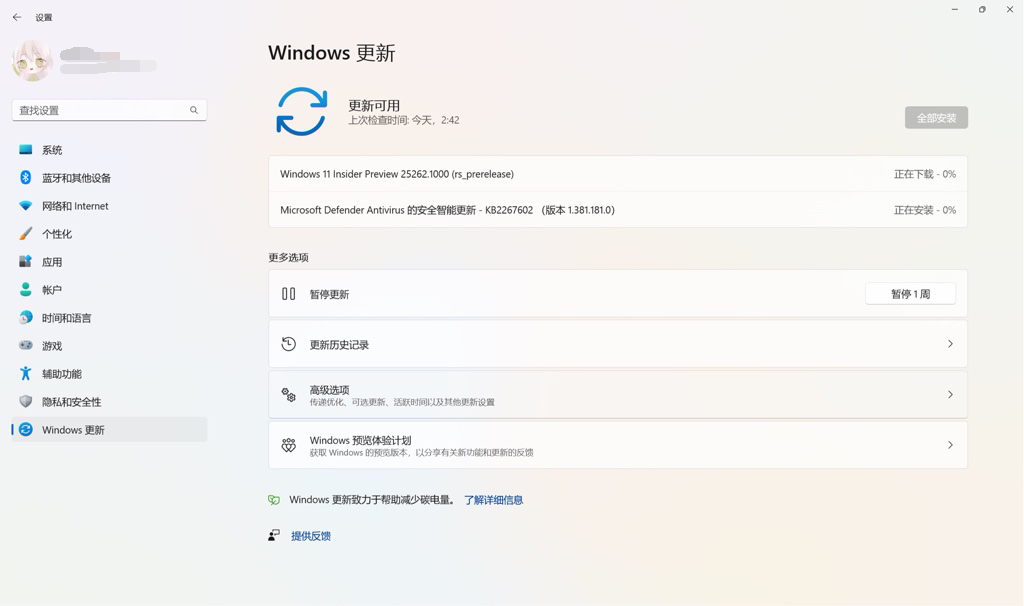
Task: Click the magnifier icon in search box
Action: 194,110
